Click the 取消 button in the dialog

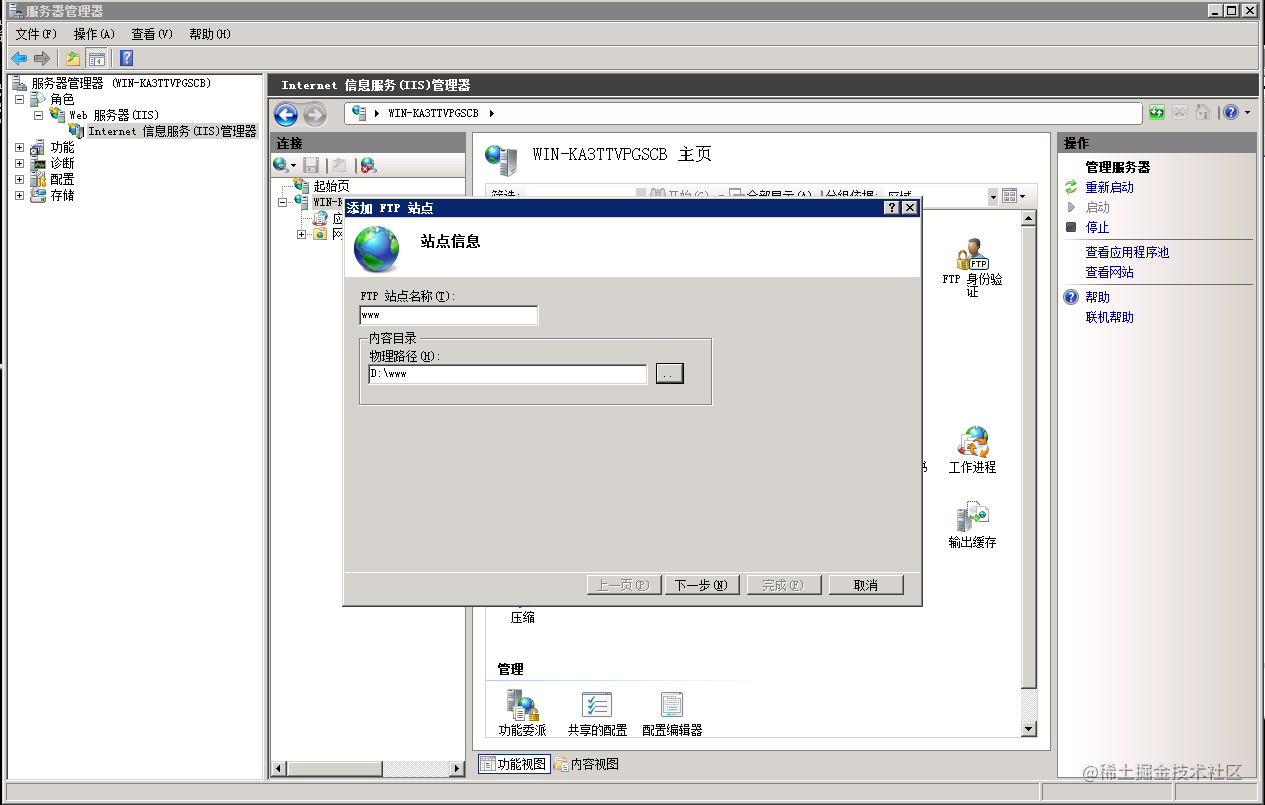[x=866, y=585]
